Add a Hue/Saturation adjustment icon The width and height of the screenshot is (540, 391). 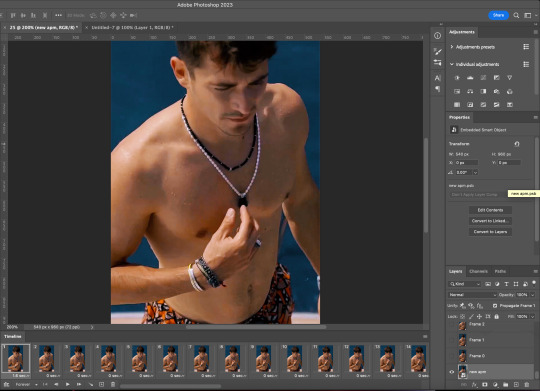click(457, 91)
